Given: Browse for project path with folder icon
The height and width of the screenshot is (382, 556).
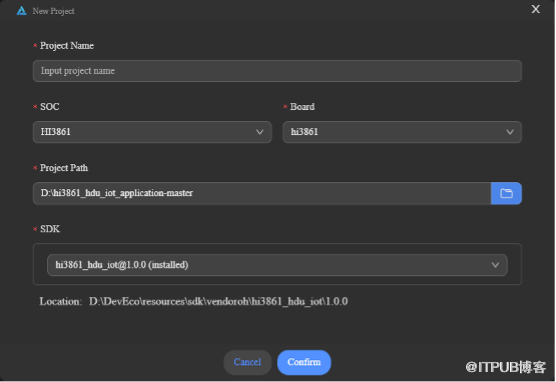Looking at the screenshot, I should 506,193.
